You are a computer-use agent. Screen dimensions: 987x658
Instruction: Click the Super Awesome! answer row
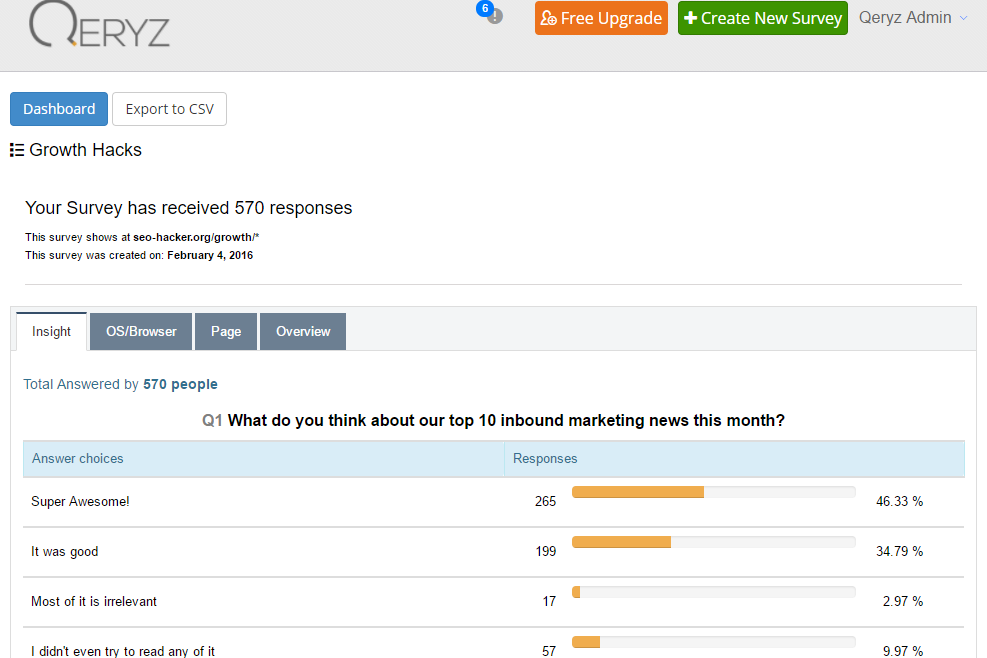tap(80, 501)
